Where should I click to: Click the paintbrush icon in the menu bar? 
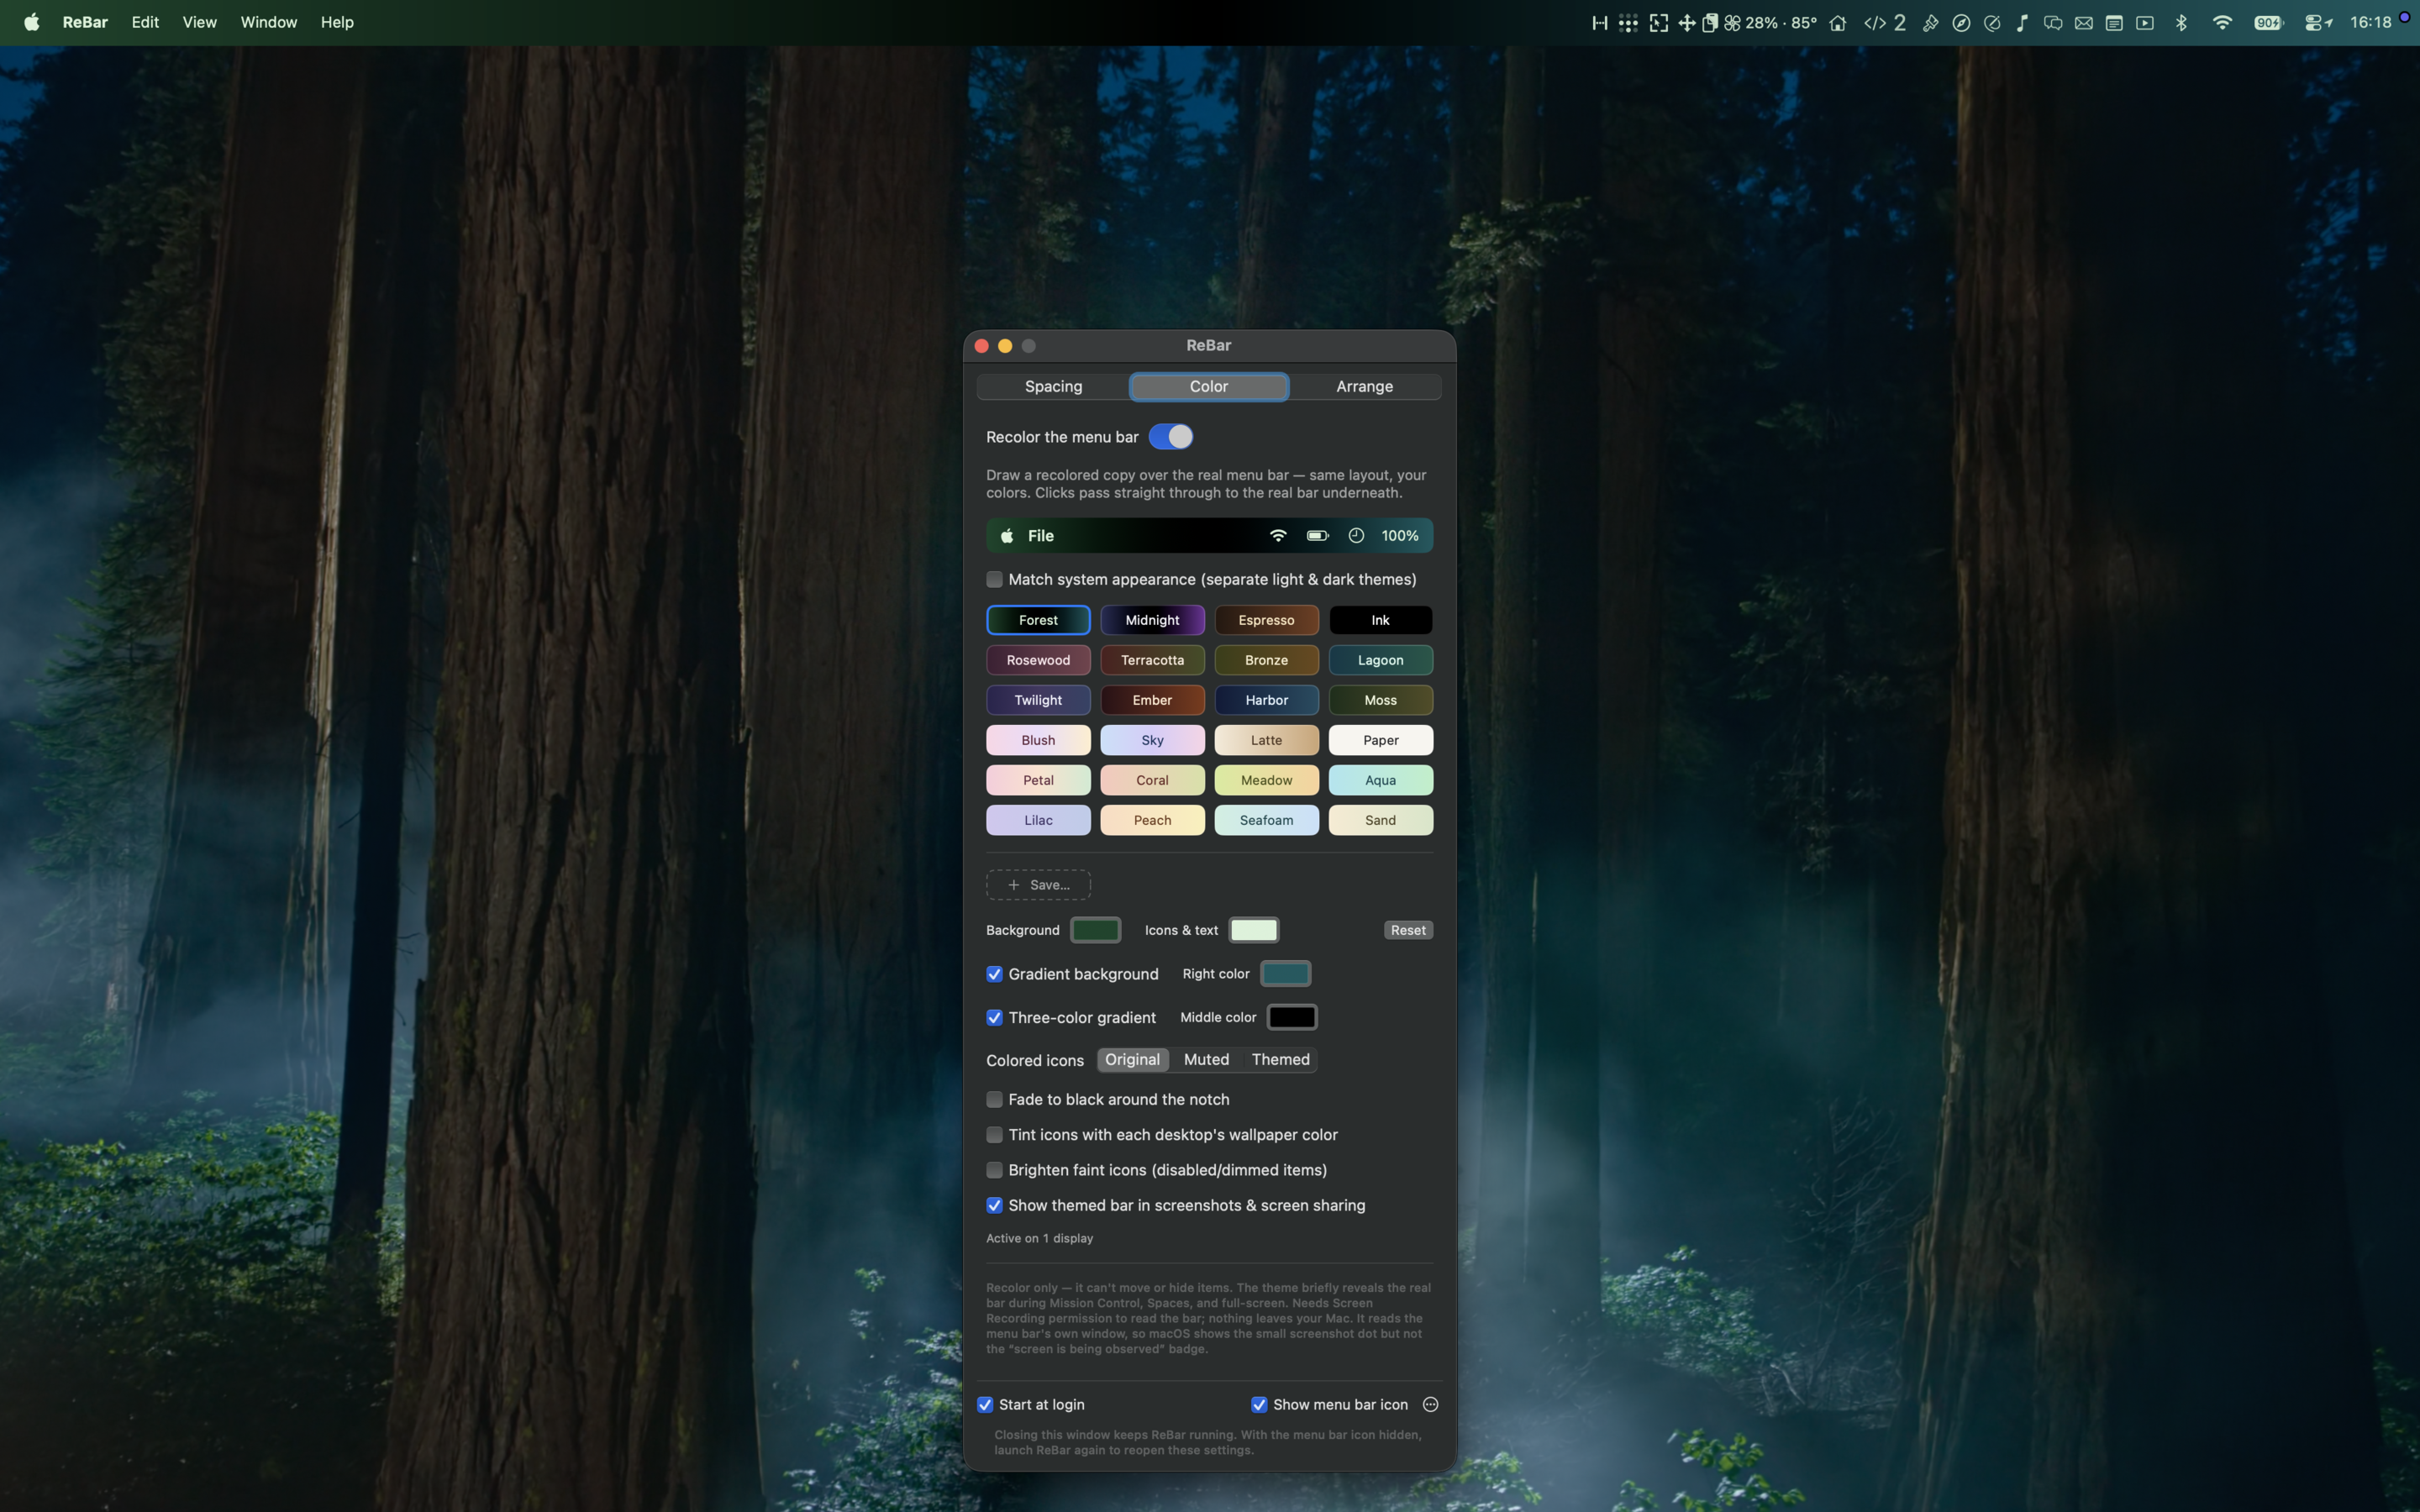(x=1930, y=23)
